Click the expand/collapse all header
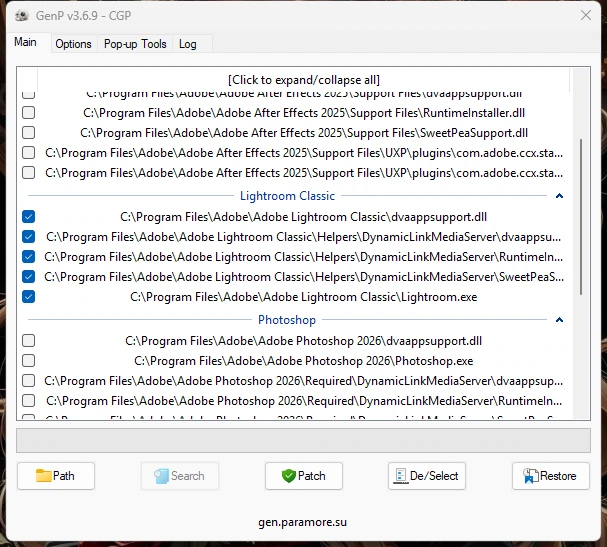This screenshot has width=607, height=547. pyautogui.click(x=304, y=80)
